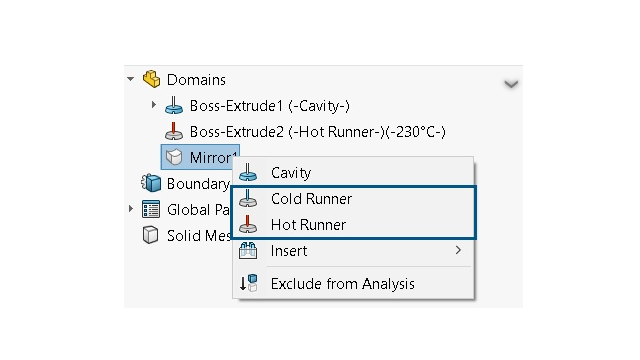Image resolution: width=640 pixels, height=360 pixels.
Task: Click the Hot Runner icon in context menu
Action: tap(248, 224)
